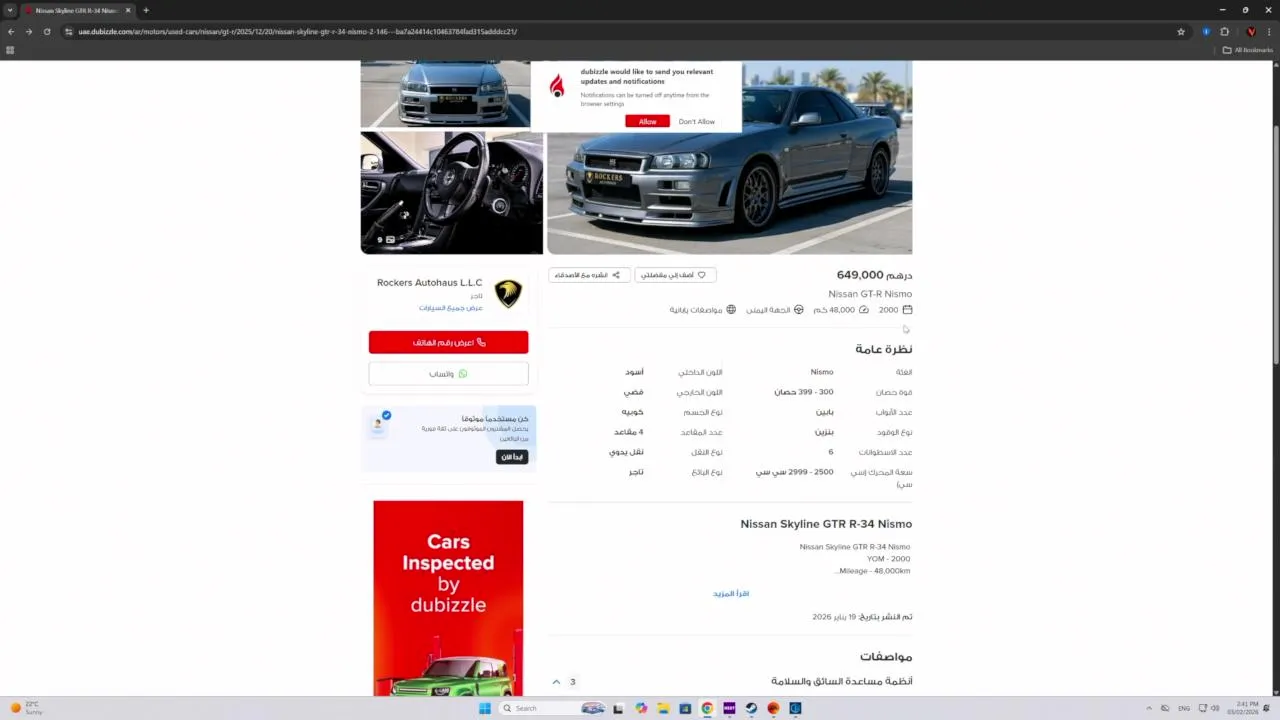This screenshot has height=720, width=1280.
Task: Open Steam from the taskbar
Action: [x=751, y=708]
